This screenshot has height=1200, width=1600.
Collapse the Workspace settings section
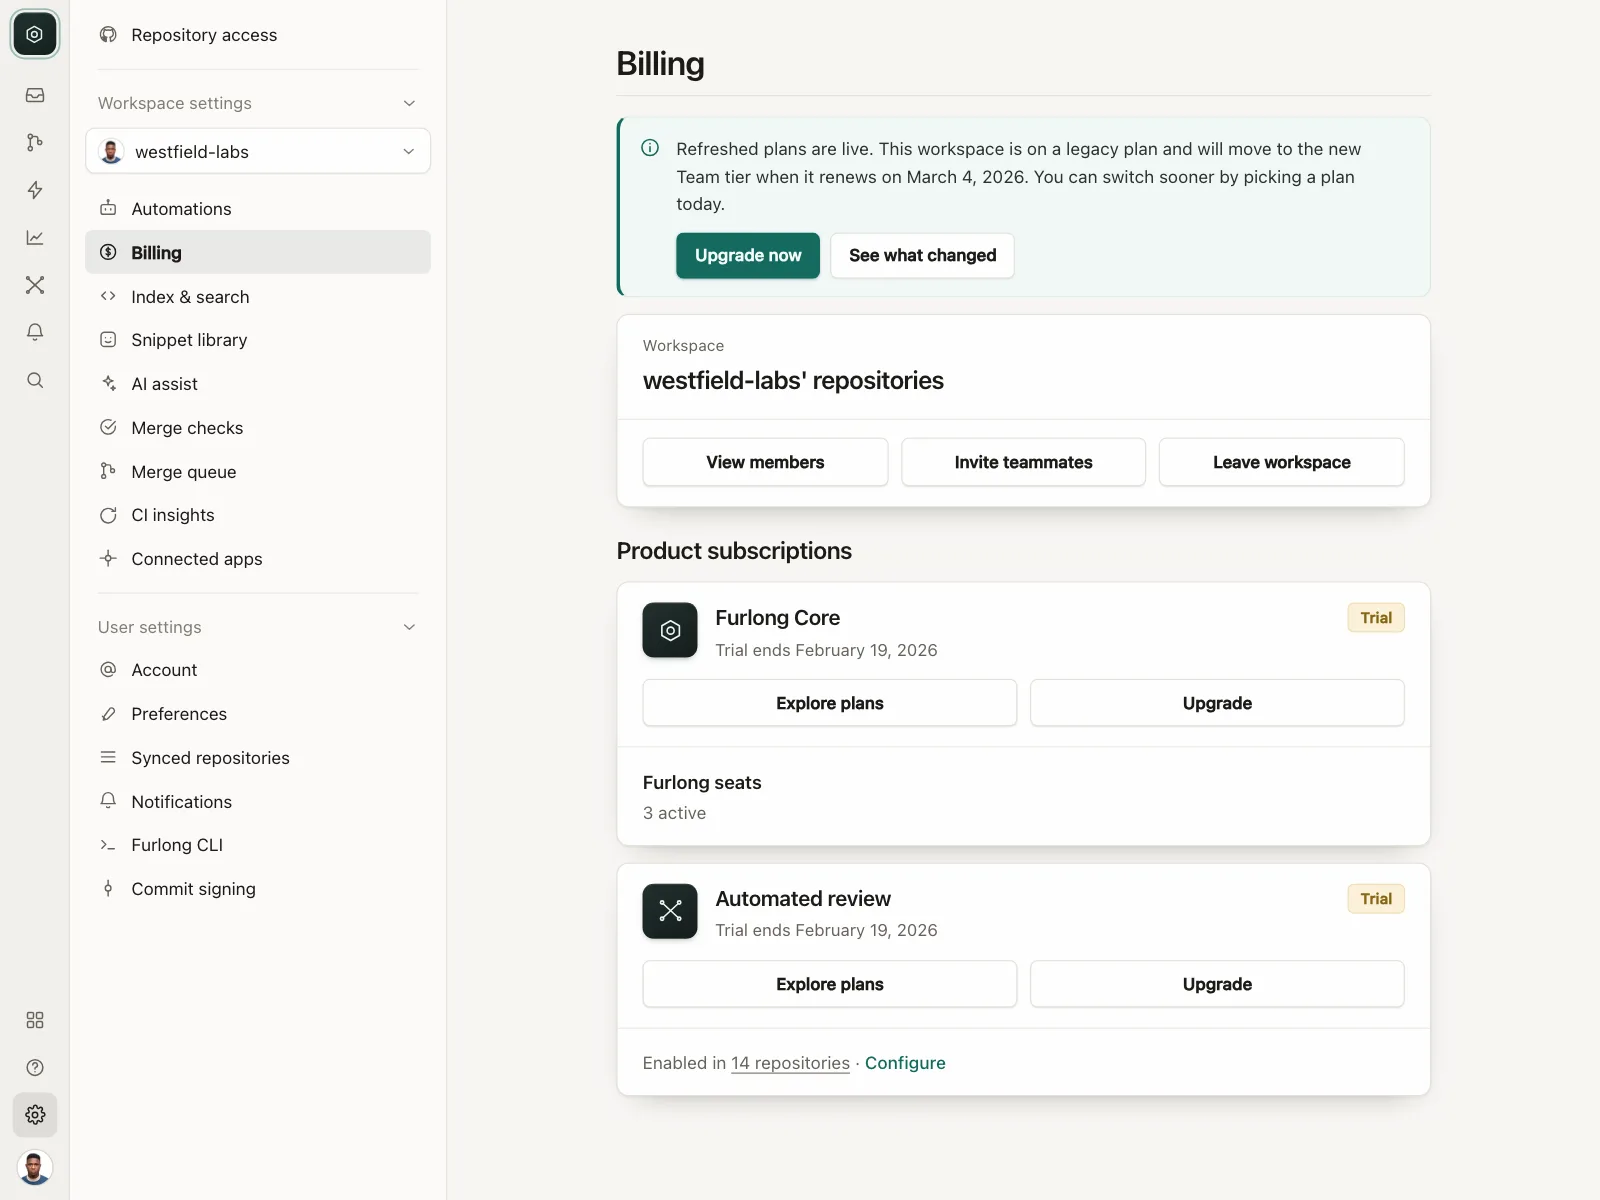(409, 103)
